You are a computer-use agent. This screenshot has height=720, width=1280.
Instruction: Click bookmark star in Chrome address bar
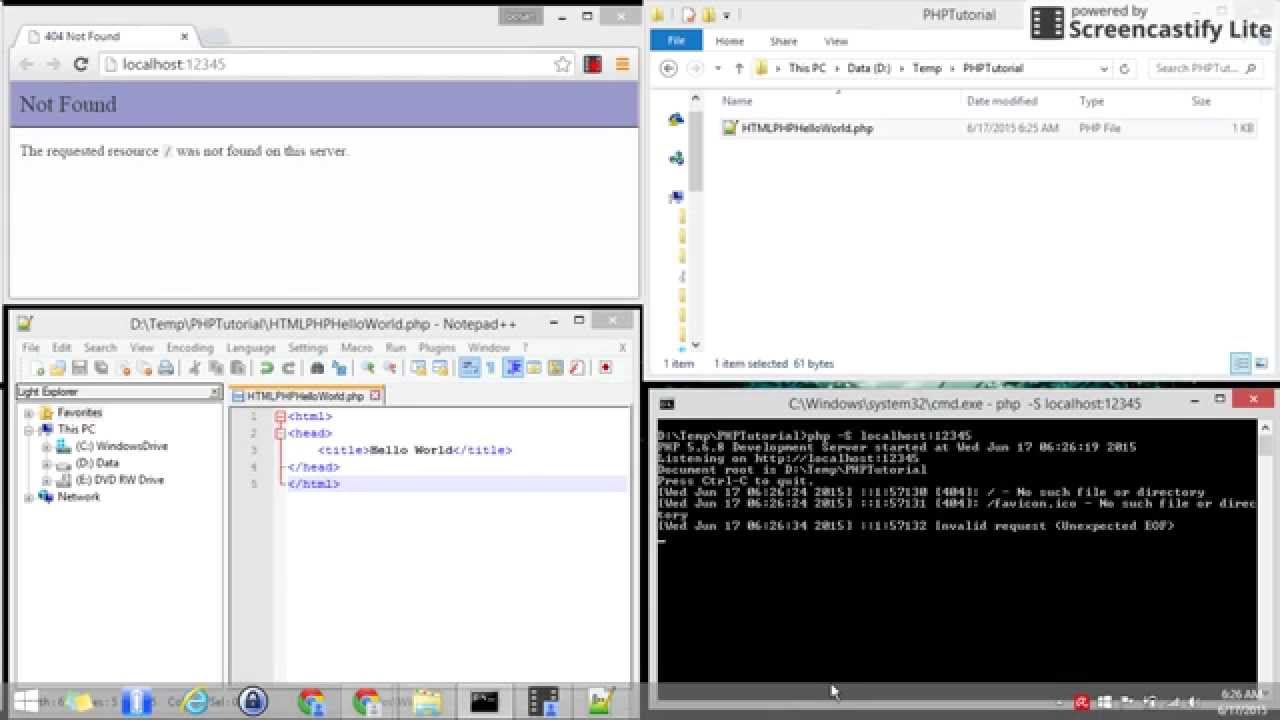pos(562,64)
